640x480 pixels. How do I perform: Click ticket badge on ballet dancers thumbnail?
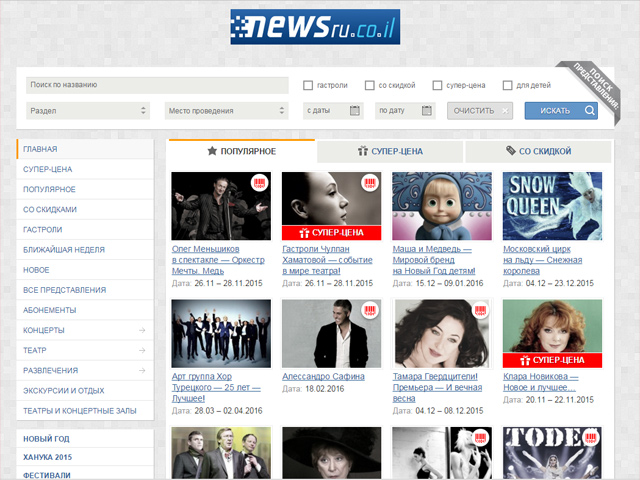pos(480,438)
